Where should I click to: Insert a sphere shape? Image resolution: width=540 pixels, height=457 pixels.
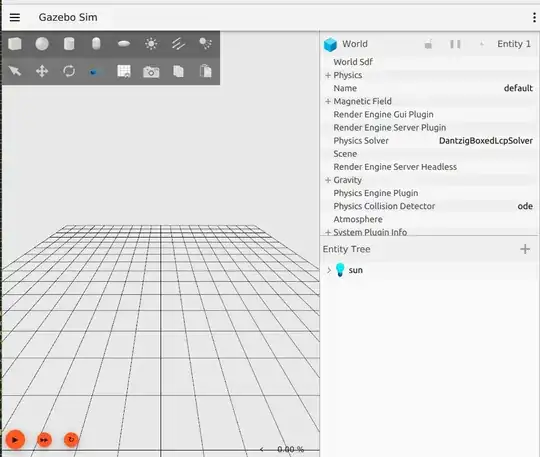[42, 44]
